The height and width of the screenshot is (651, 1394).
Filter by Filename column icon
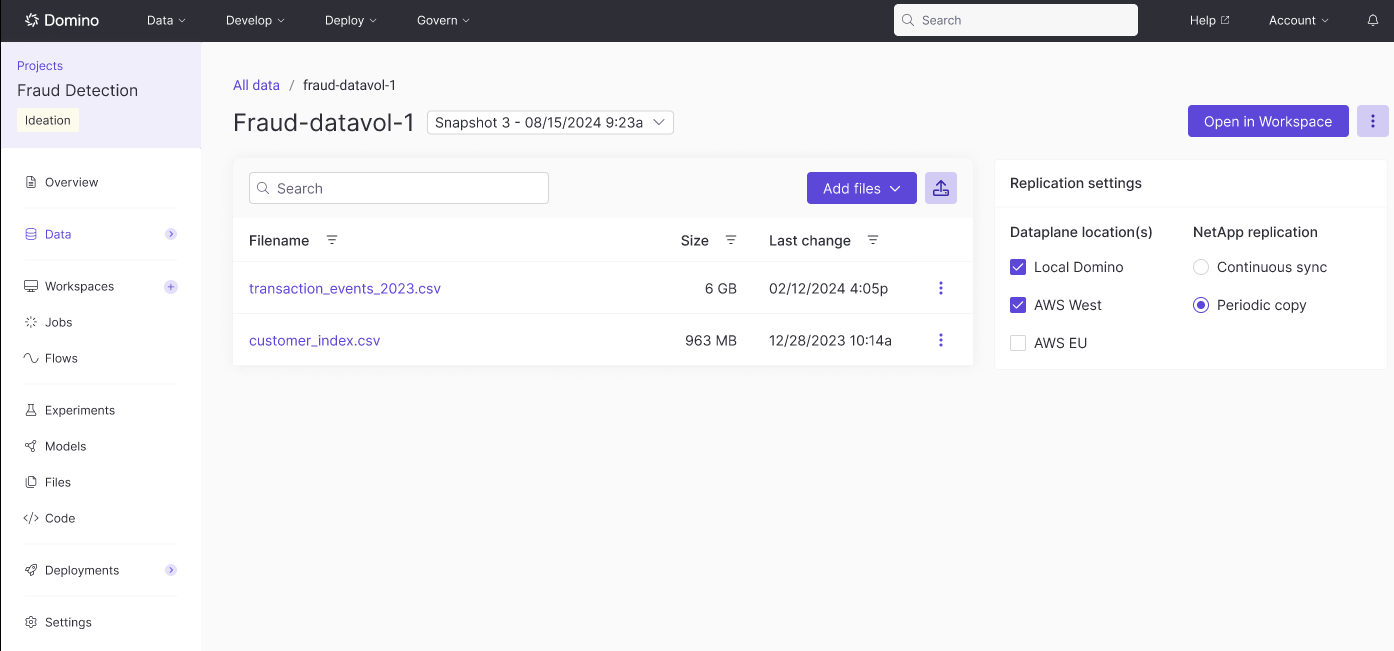pyautogui.click(x=332, y=240)
